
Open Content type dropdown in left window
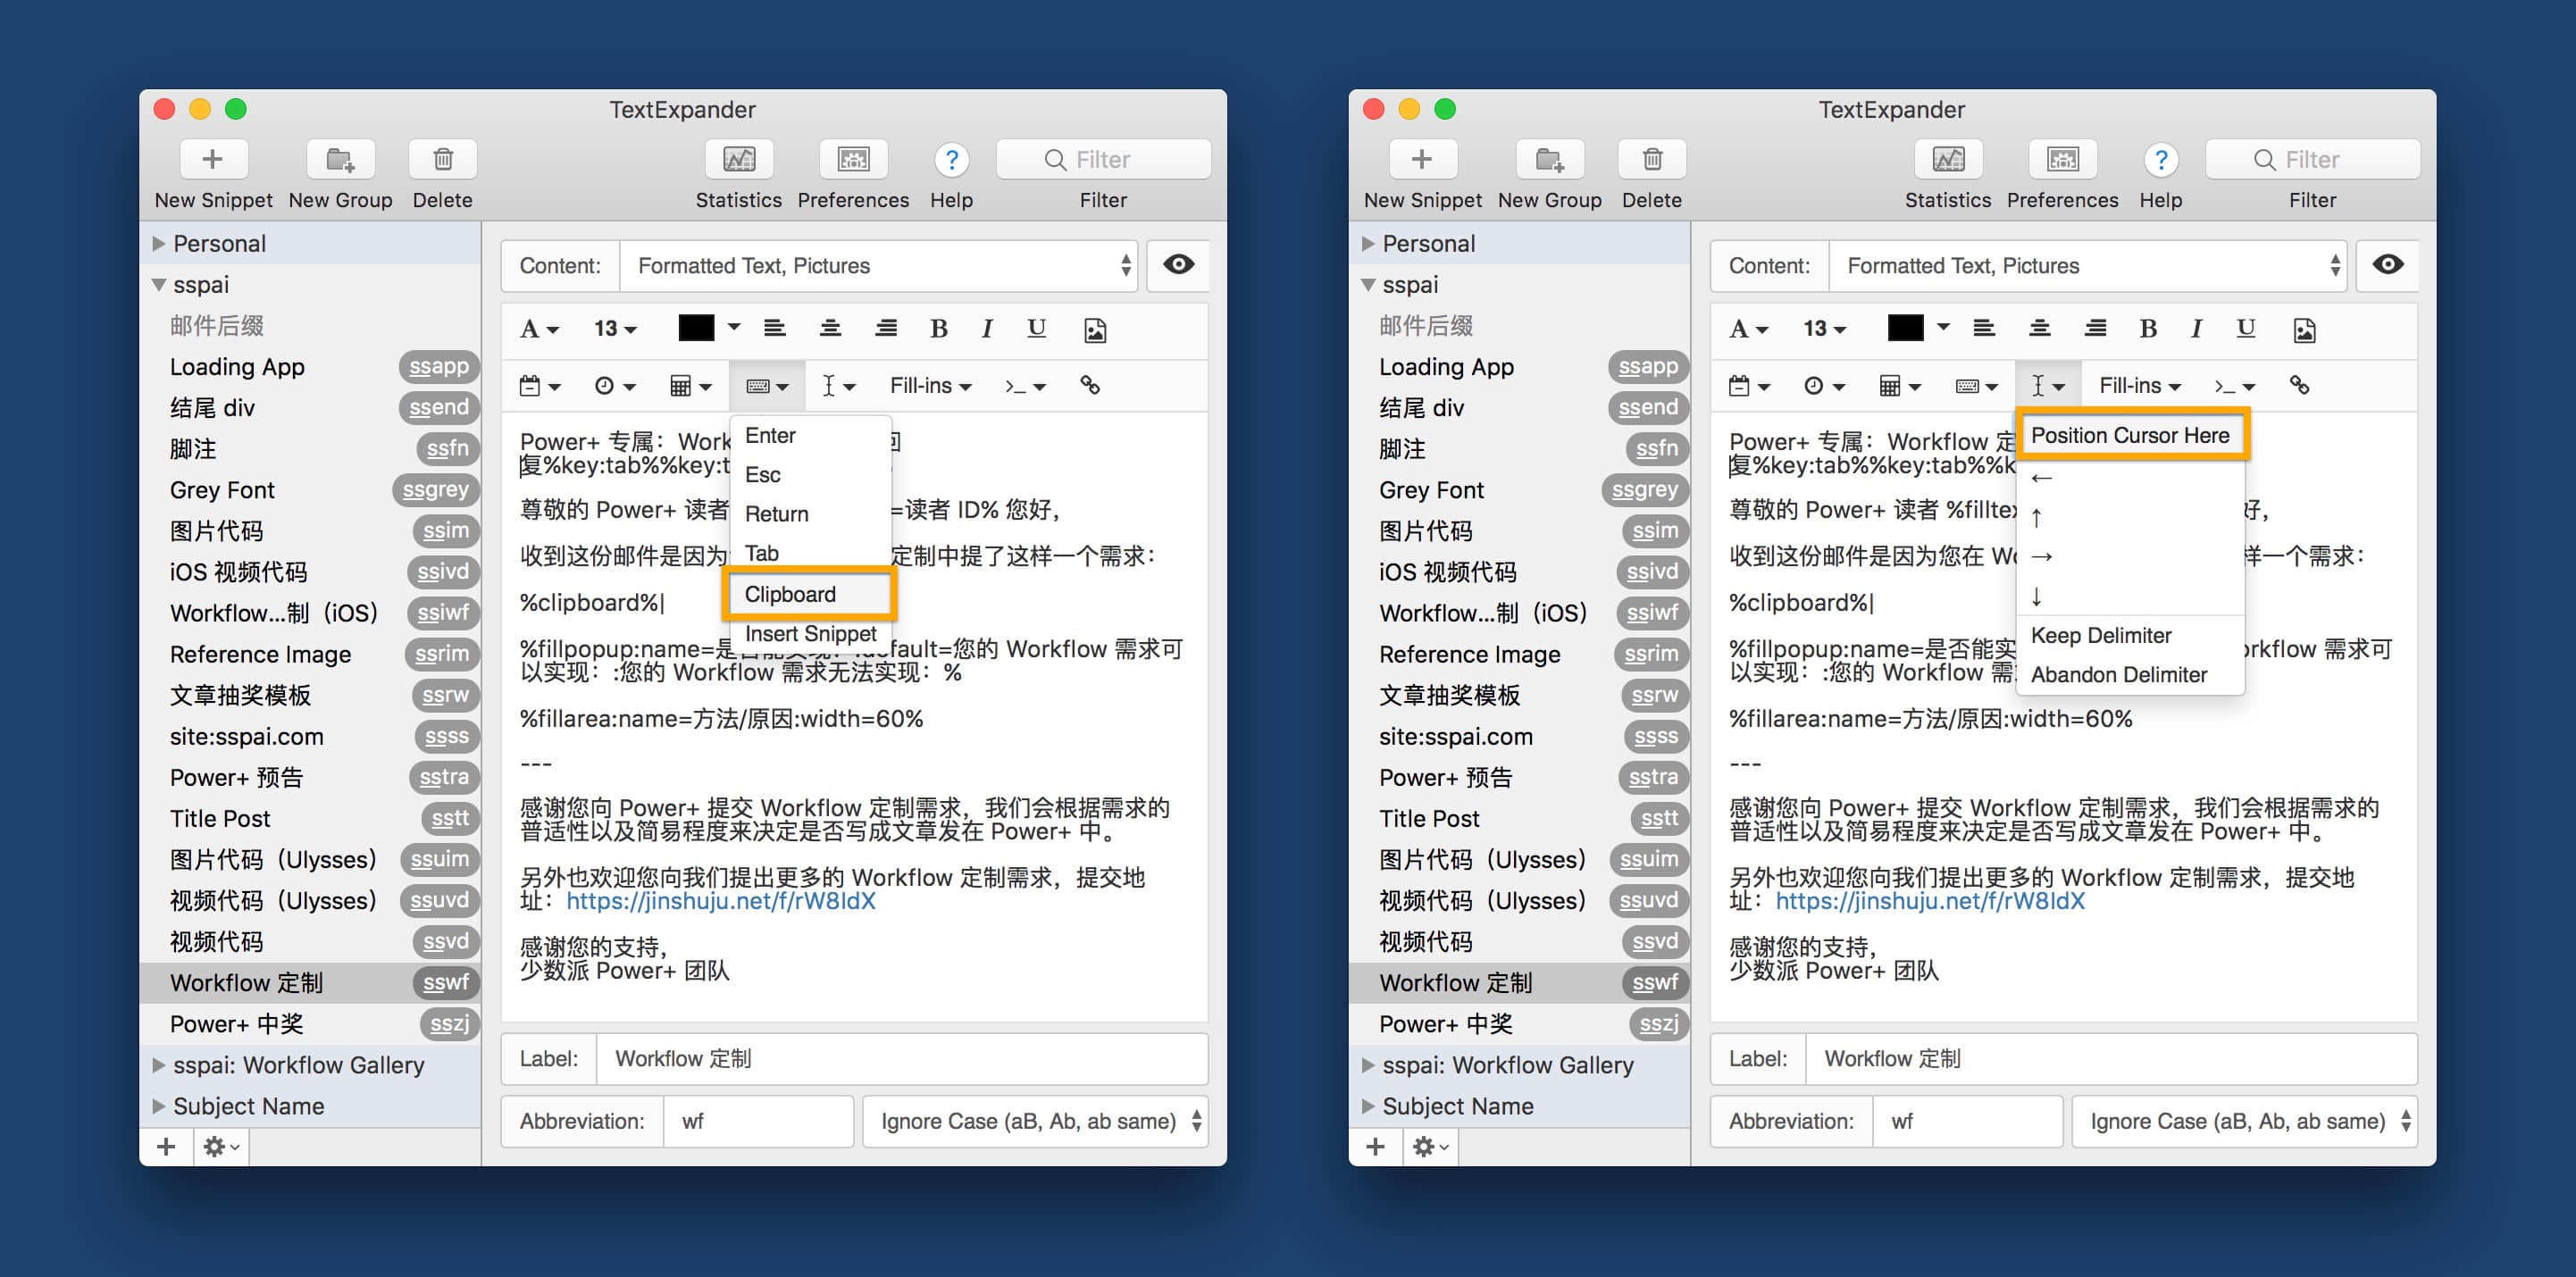[878, 265]
